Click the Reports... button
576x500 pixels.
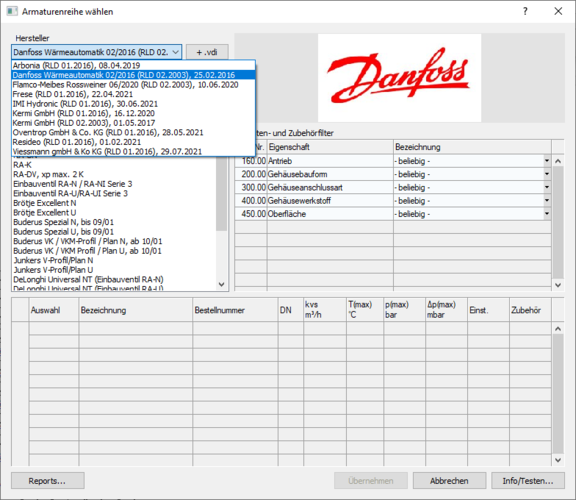[x=48, y=481]
